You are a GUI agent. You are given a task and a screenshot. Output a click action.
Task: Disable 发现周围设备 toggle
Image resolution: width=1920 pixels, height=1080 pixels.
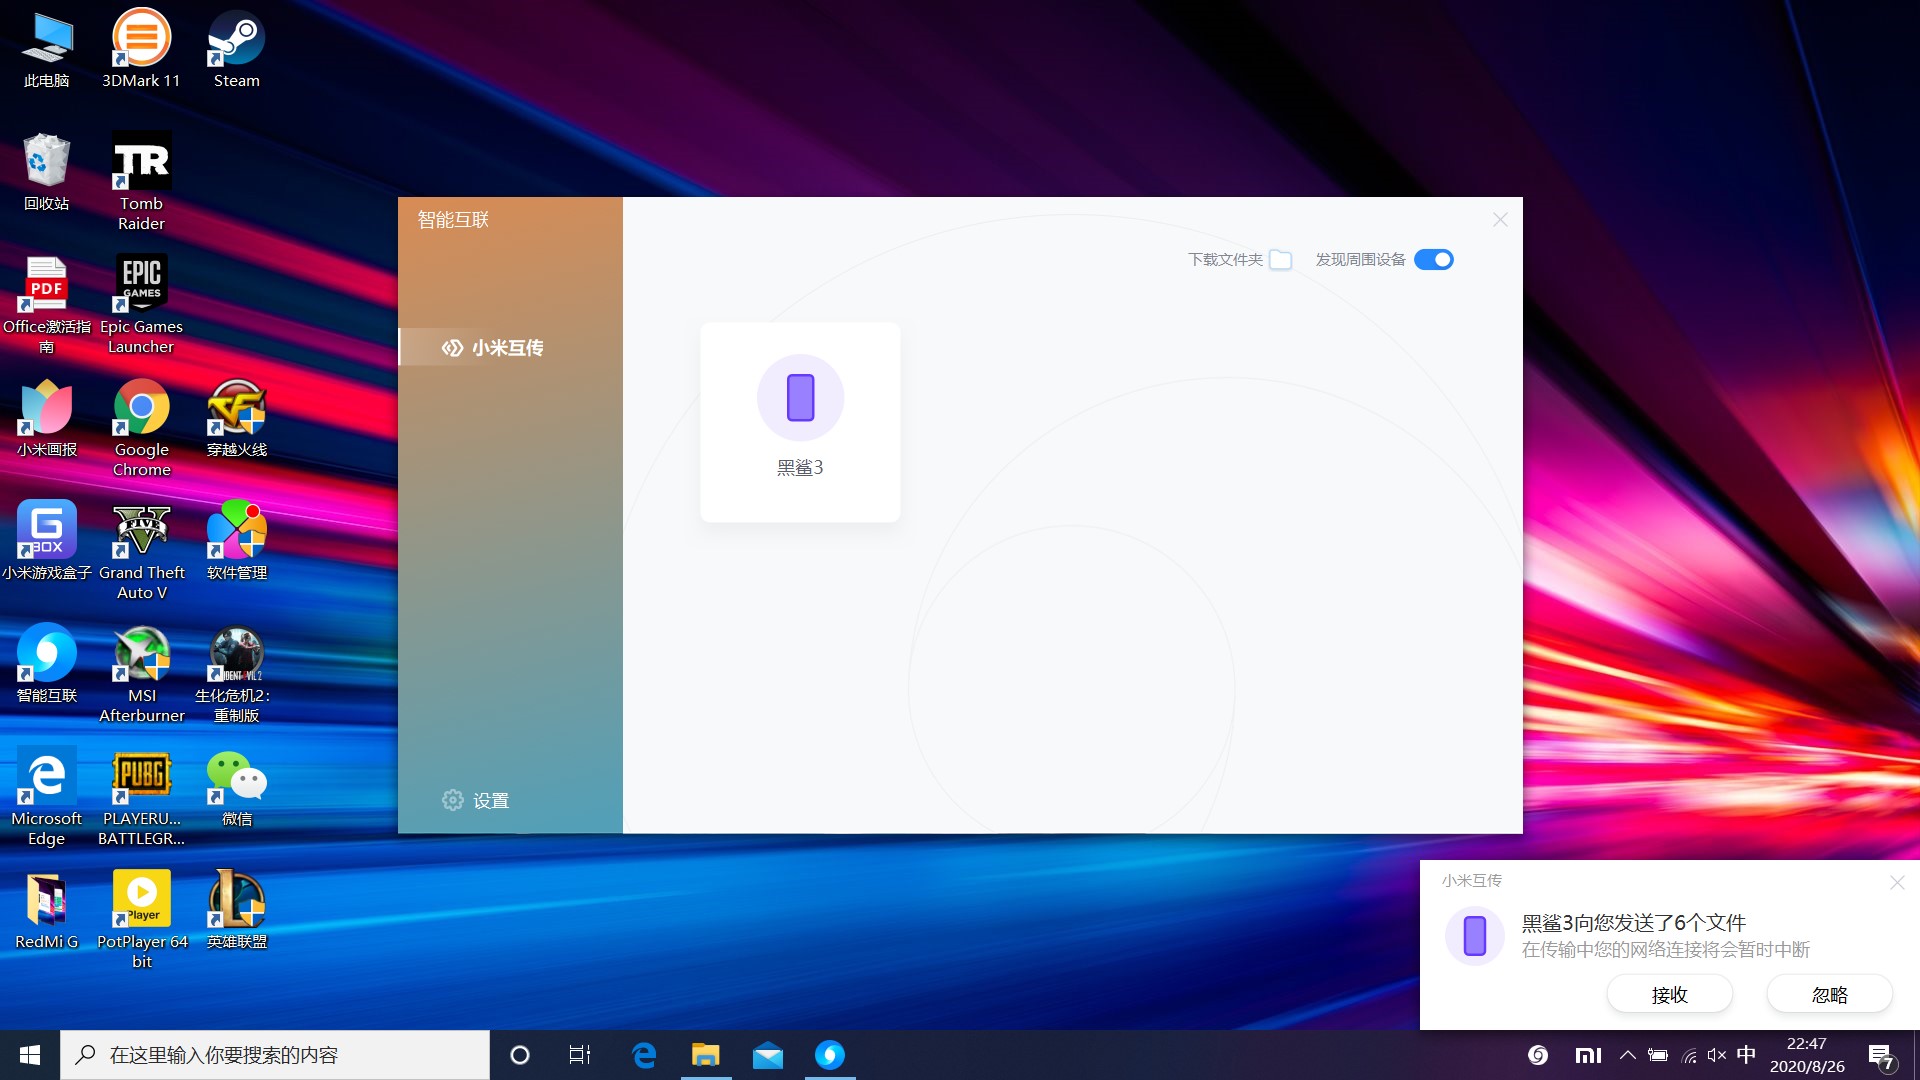coord(1433,259)
